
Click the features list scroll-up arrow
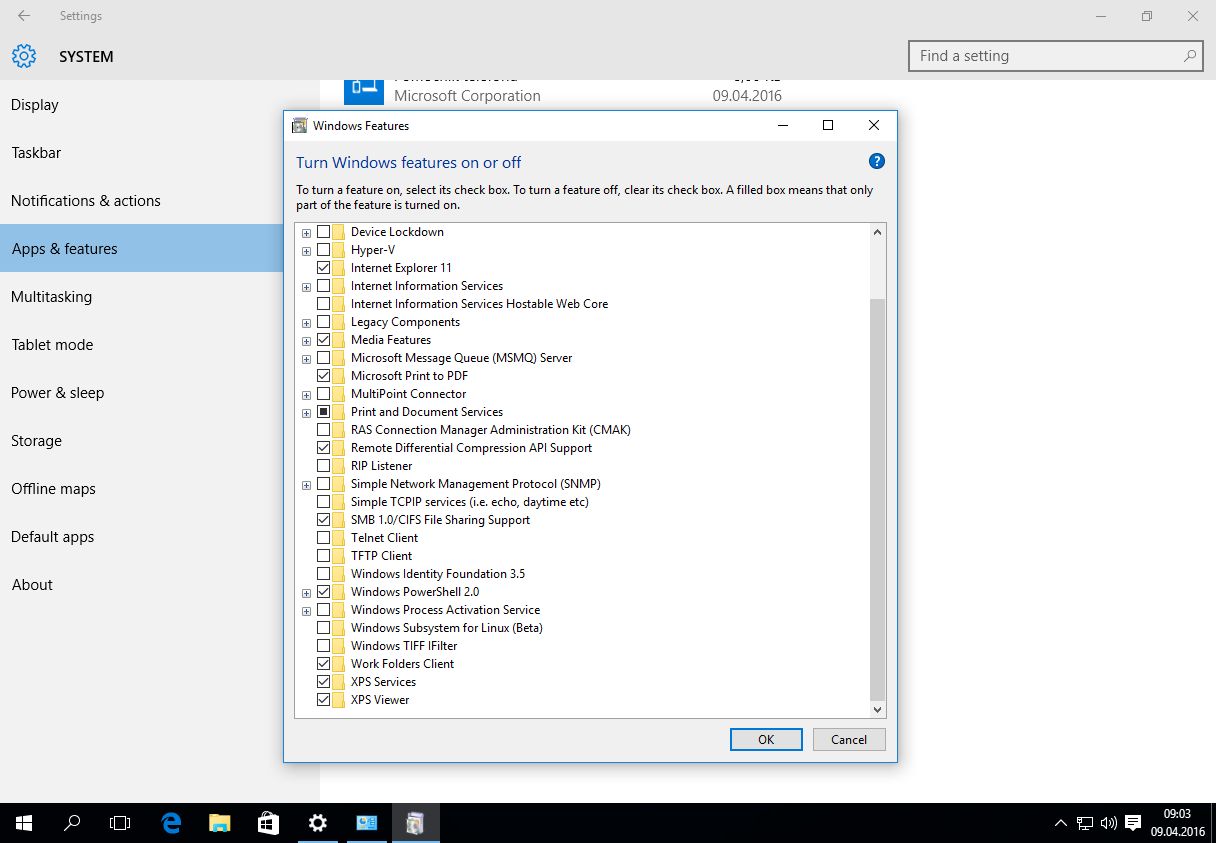[878, 232]
